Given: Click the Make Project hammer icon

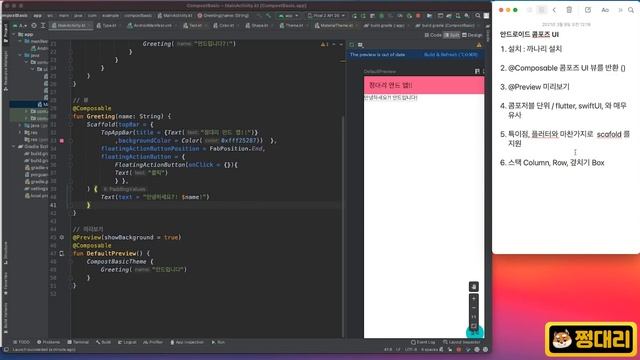Looking at the screenshot, I should 268,16.
